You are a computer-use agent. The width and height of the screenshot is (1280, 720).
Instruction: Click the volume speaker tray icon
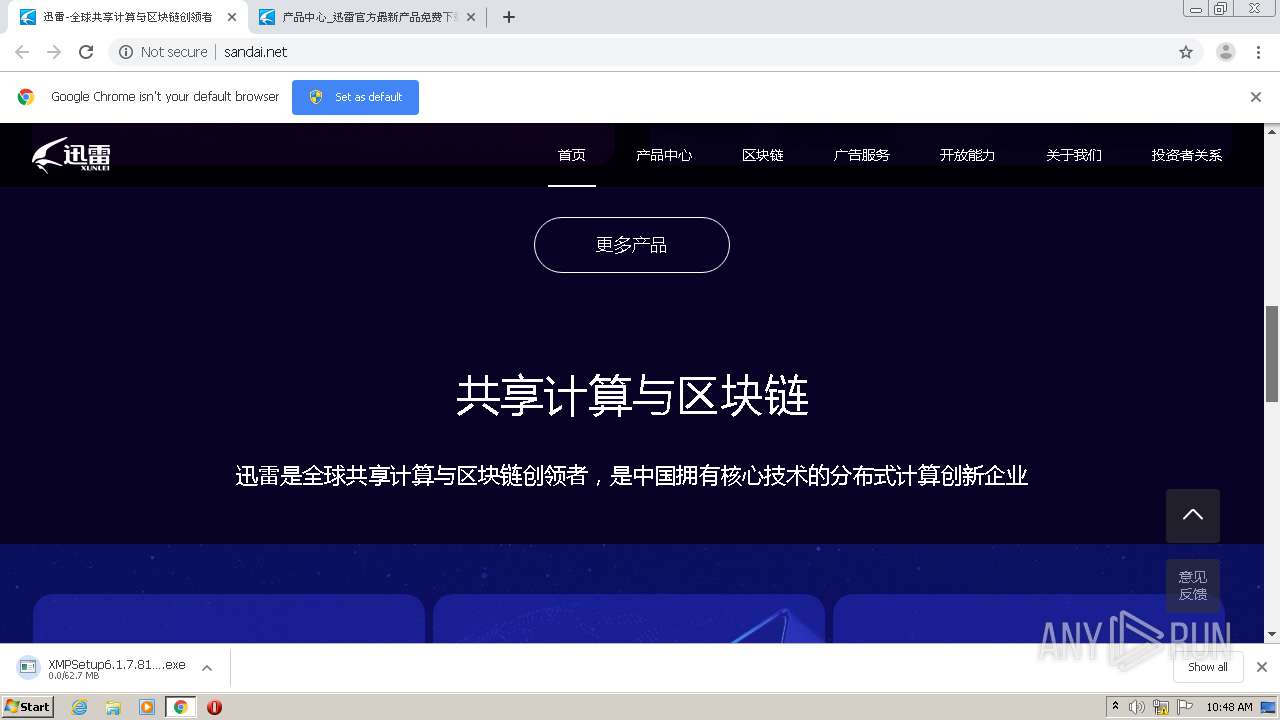[1137, 707]
